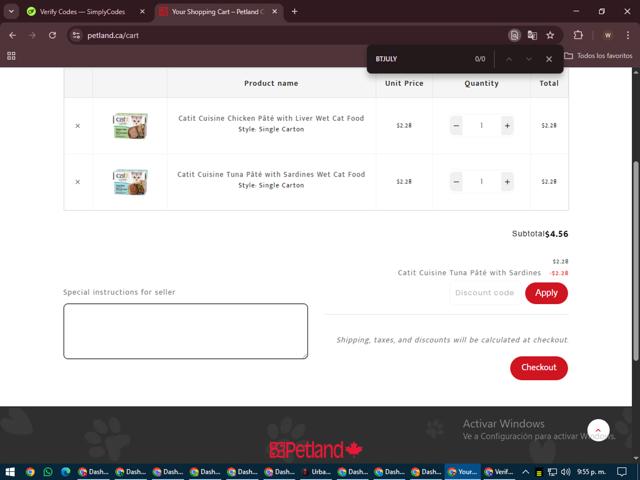This screenshot has width=640, height=480.
Task: Click the BTJULY find text field
Action: [x=420, y=59]
